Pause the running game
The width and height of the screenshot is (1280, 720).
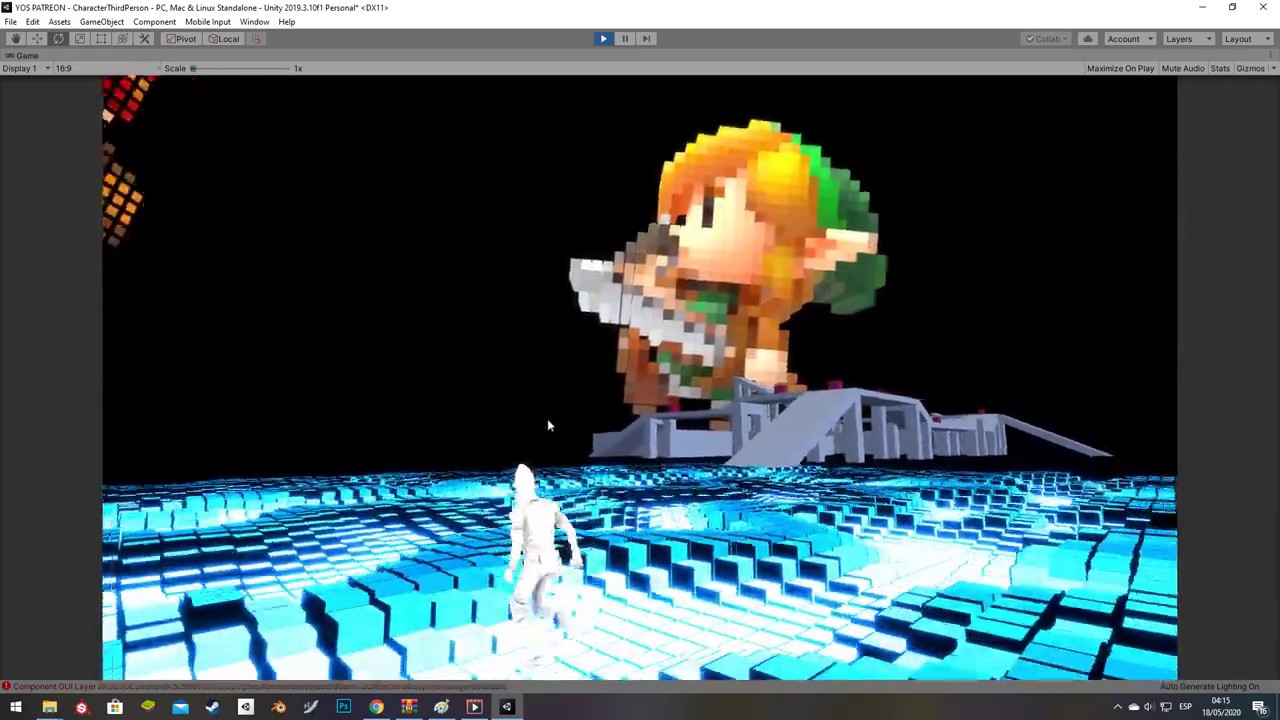[625, 39]
